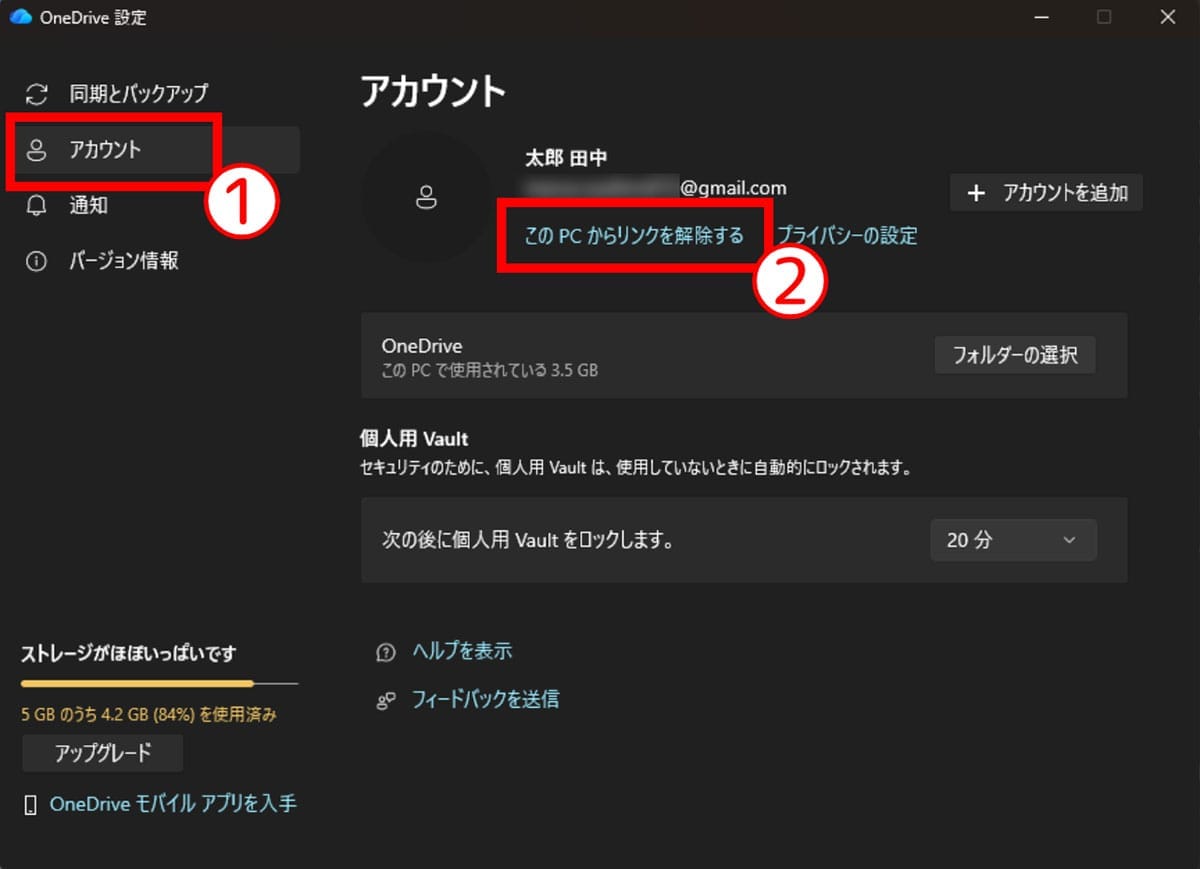Viewport: 1200px width, 869px height.
Task: Click the OneDrive cloud logo in title bar
Action: pos(22,17)
